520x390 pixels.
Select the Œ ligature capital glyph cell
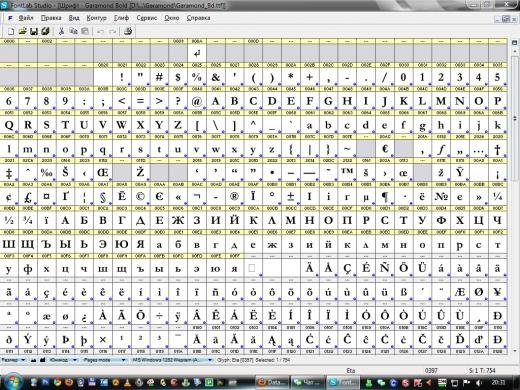point(103,172)
